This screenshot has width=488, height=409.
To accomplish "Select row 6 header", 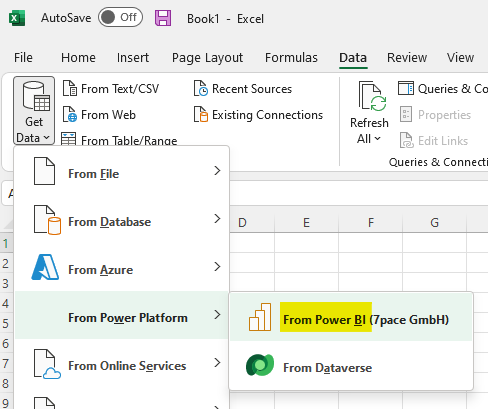I will pos(6,344).
